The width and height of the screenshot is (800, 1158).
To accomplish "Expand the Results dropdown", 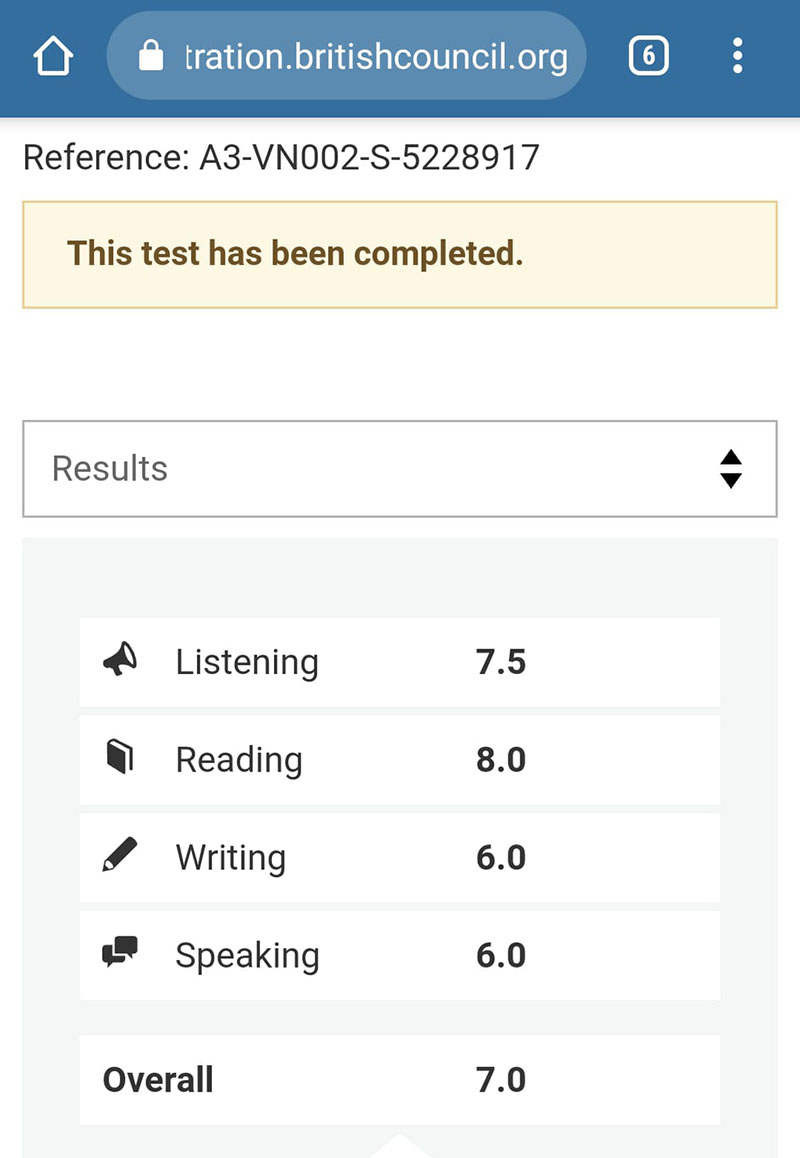I will click(399, 469).
